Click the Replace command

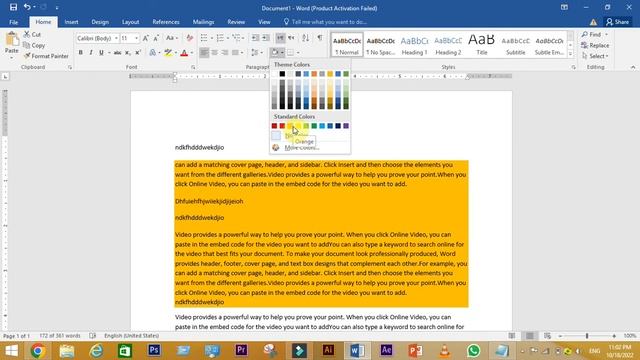pyautogui.click(x=595, y=45)
